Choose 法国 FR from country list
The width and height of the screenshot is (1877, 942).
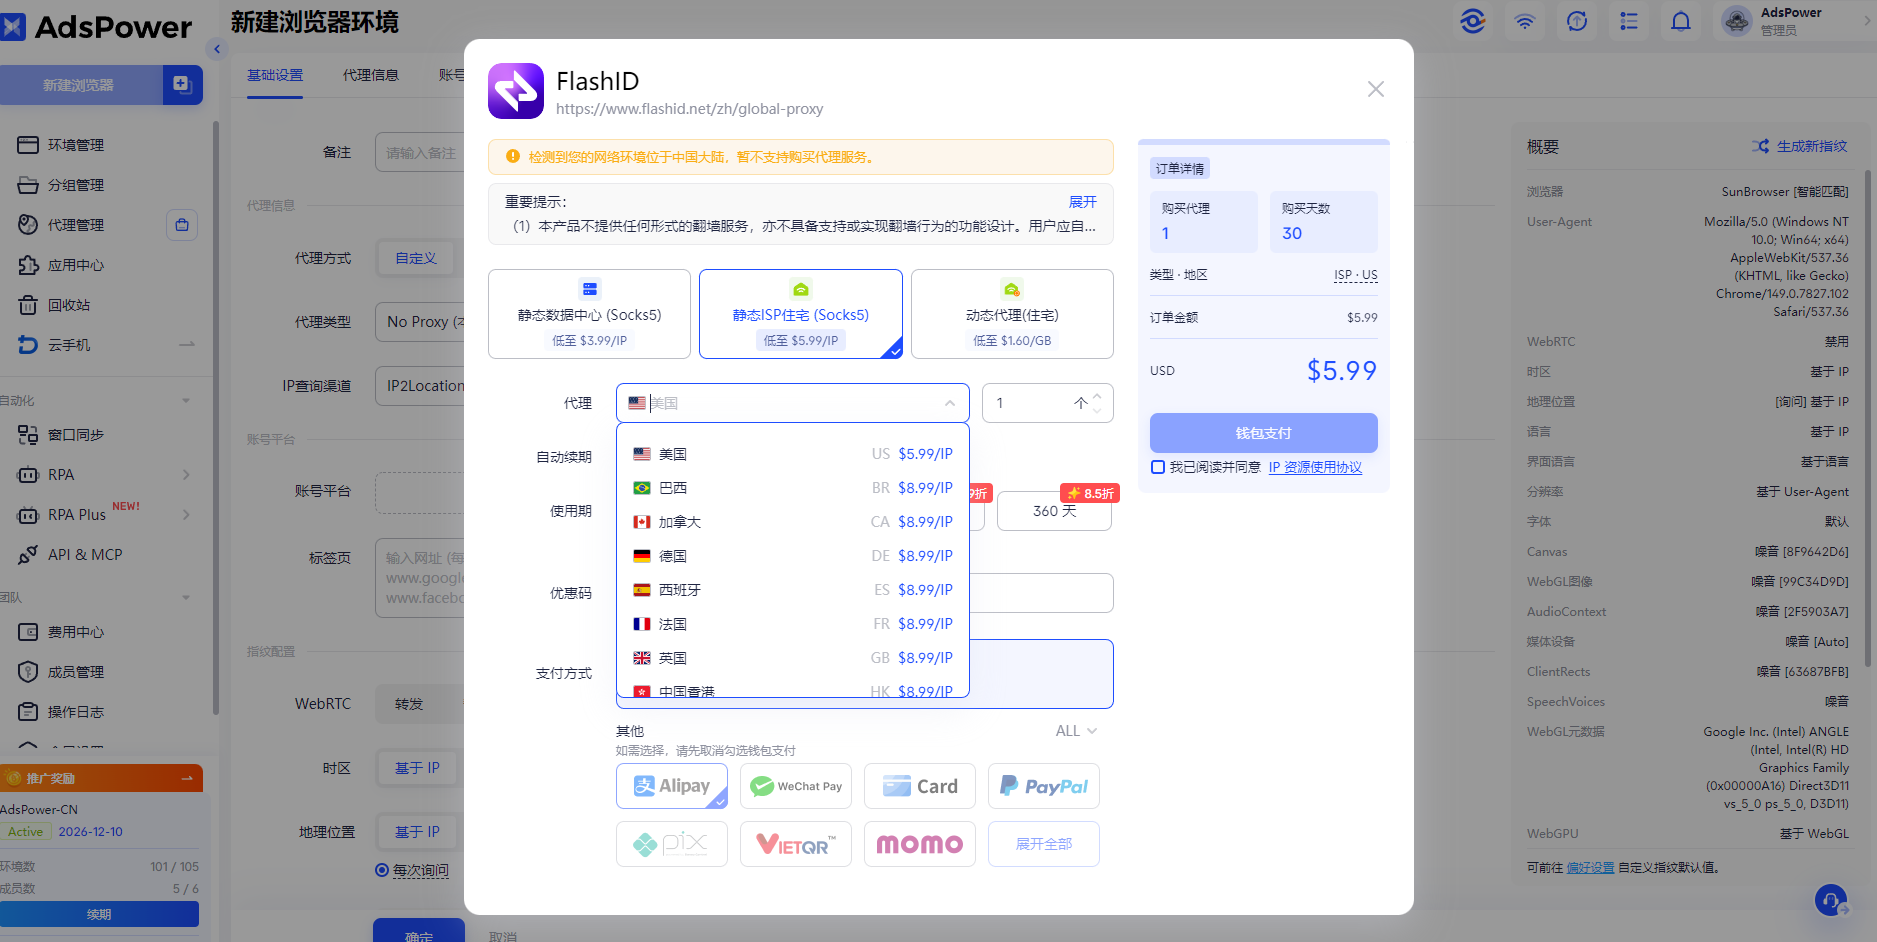pyautogui.click(x=793, y=624)
